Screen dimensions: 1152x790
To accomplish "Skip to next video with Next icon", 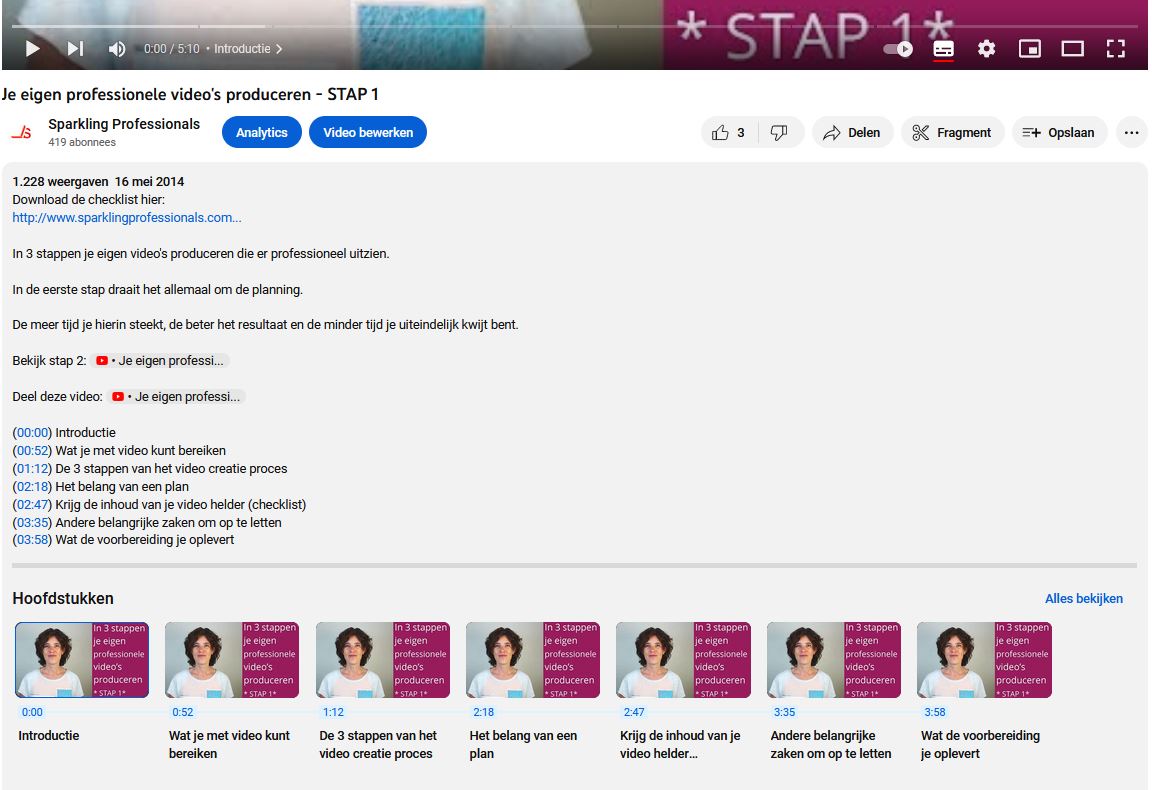I will [x=75, y=48].
